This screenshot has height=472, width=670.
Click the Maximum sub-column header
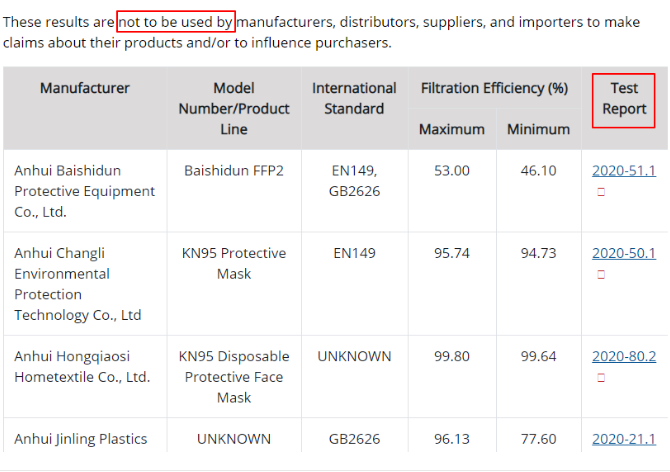click(452, 129)
